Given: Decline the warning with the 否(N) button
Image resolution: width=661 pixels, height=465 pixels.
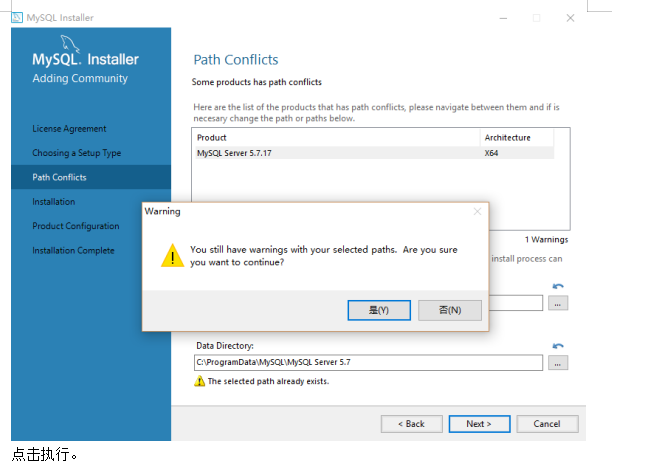Looking at the screenshot, I should pos(450,310).
